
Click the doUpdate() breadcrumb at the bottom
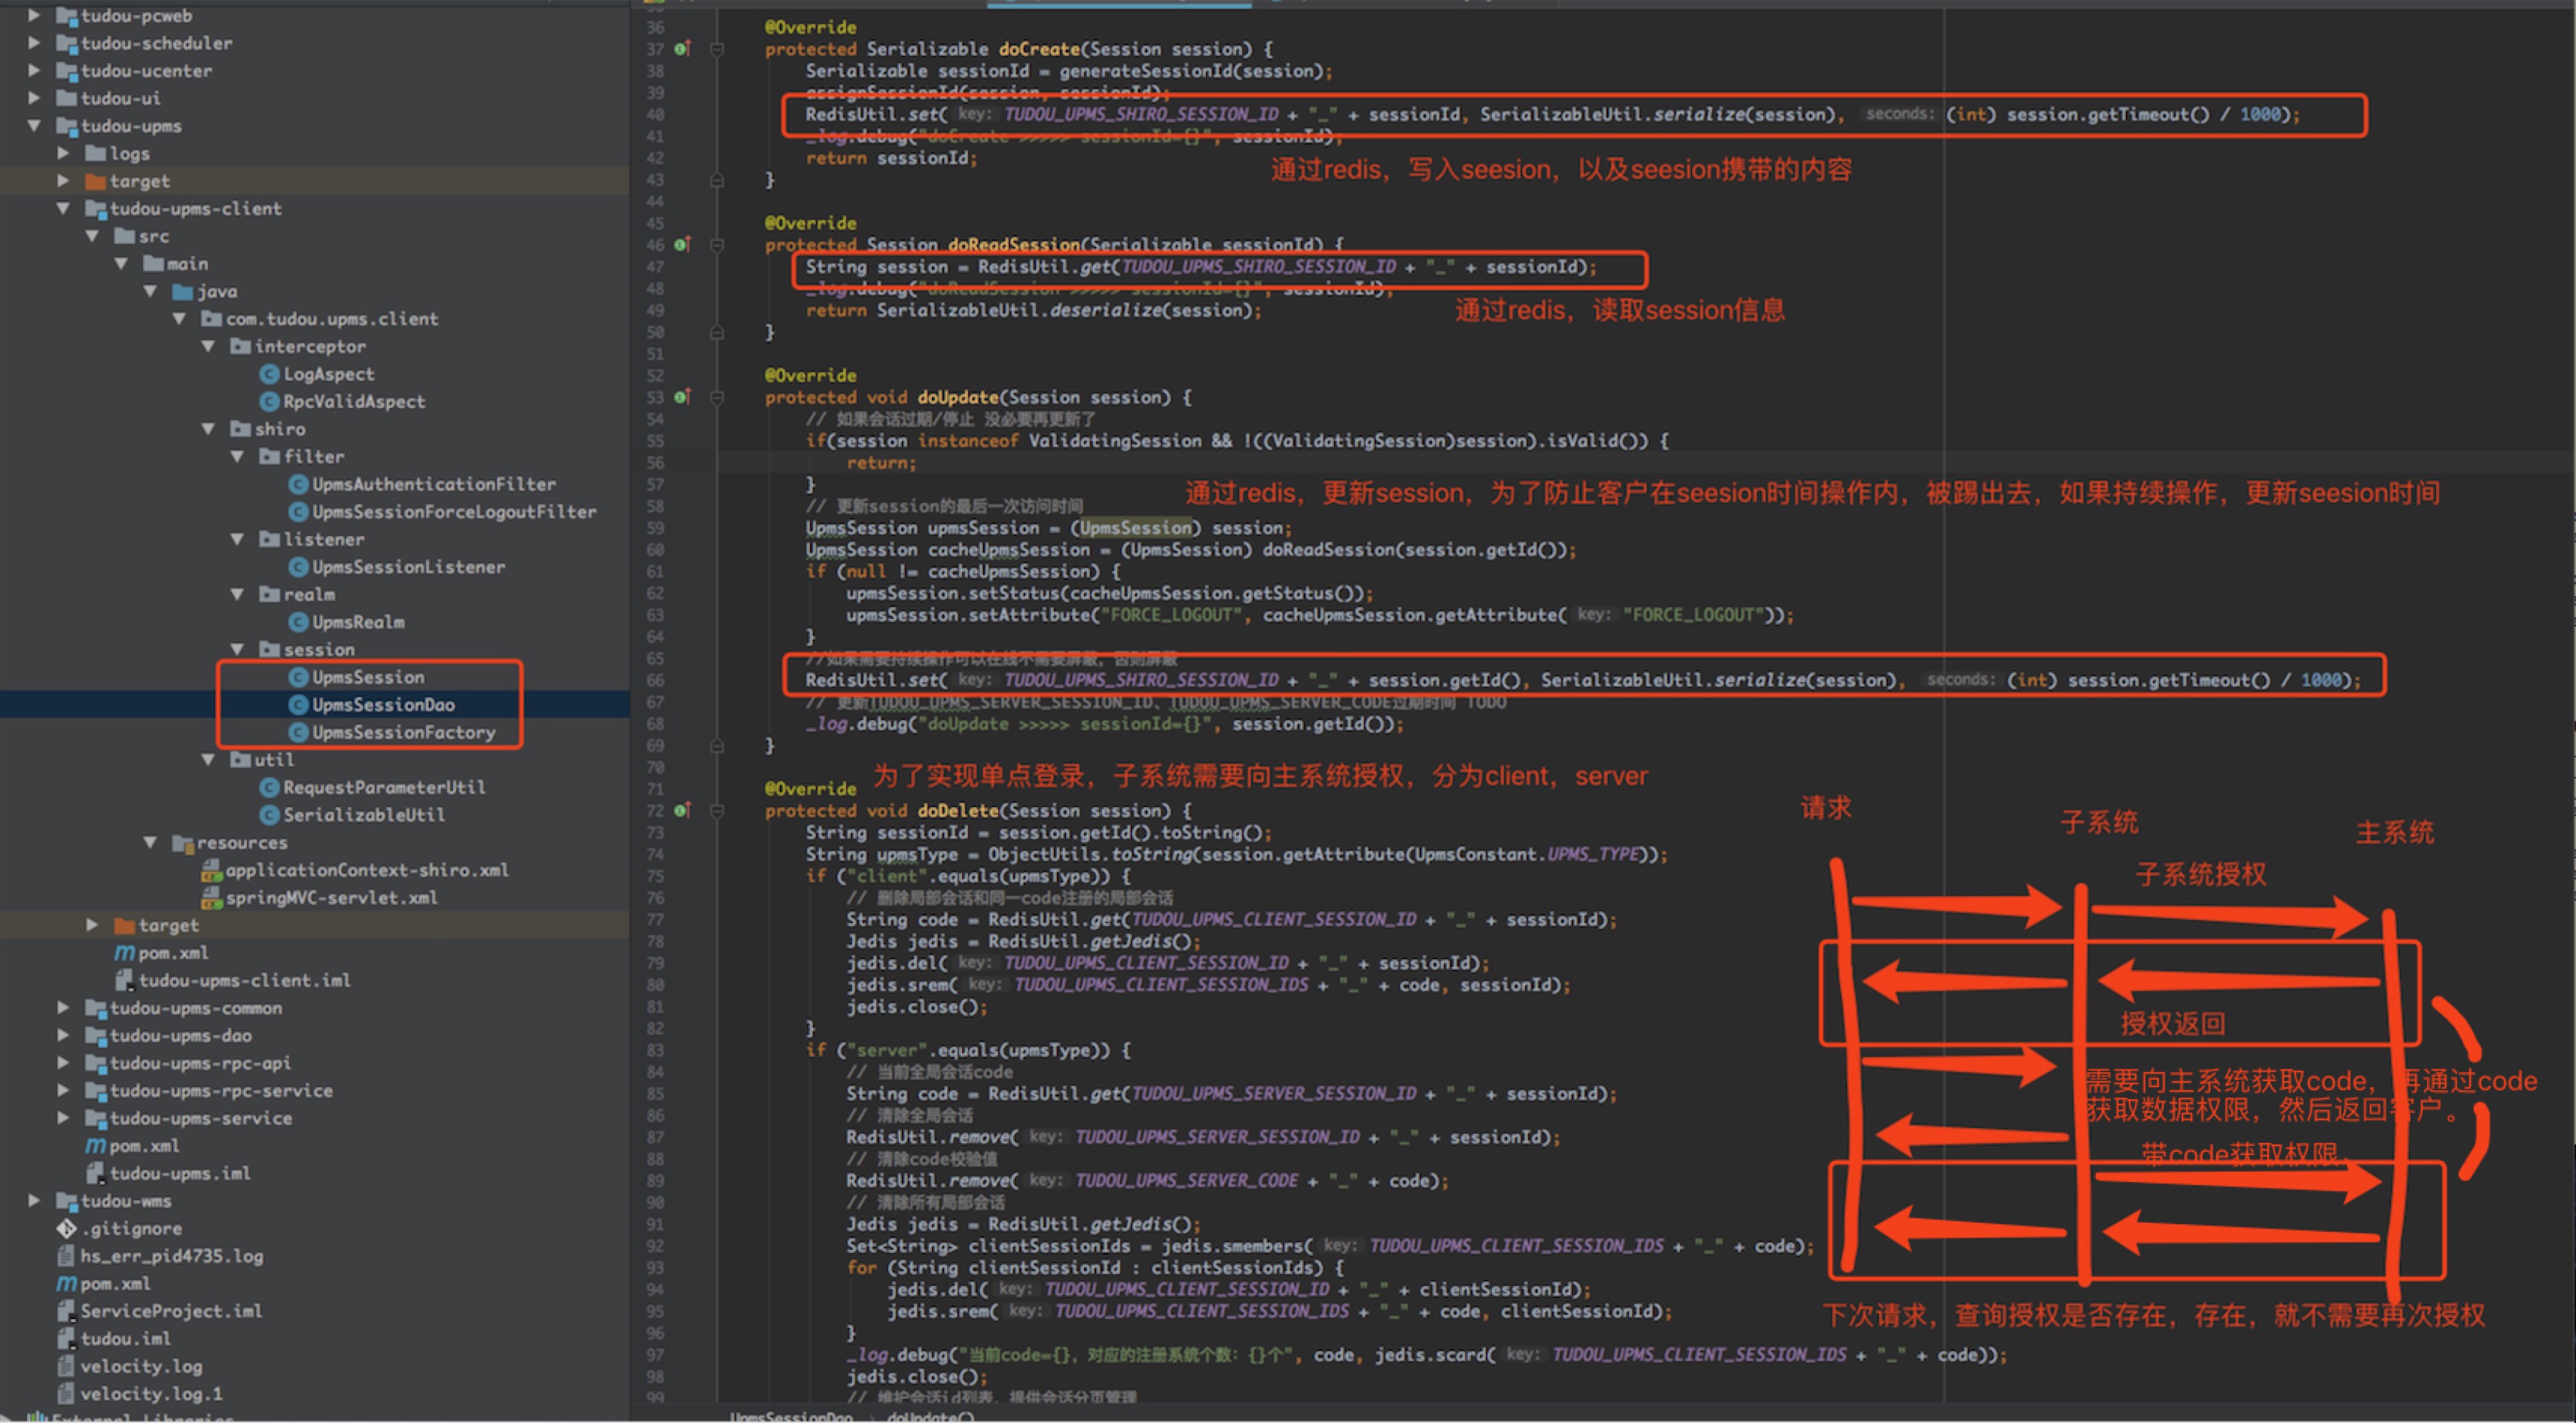pos(930,1417)
